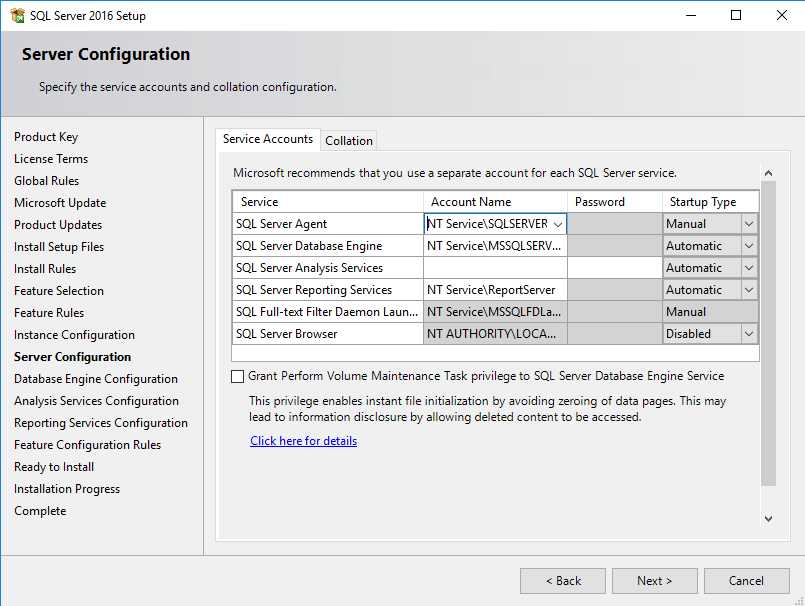
Task: Select Instance Configuration step in sidebar
Action: pos(74,335)
